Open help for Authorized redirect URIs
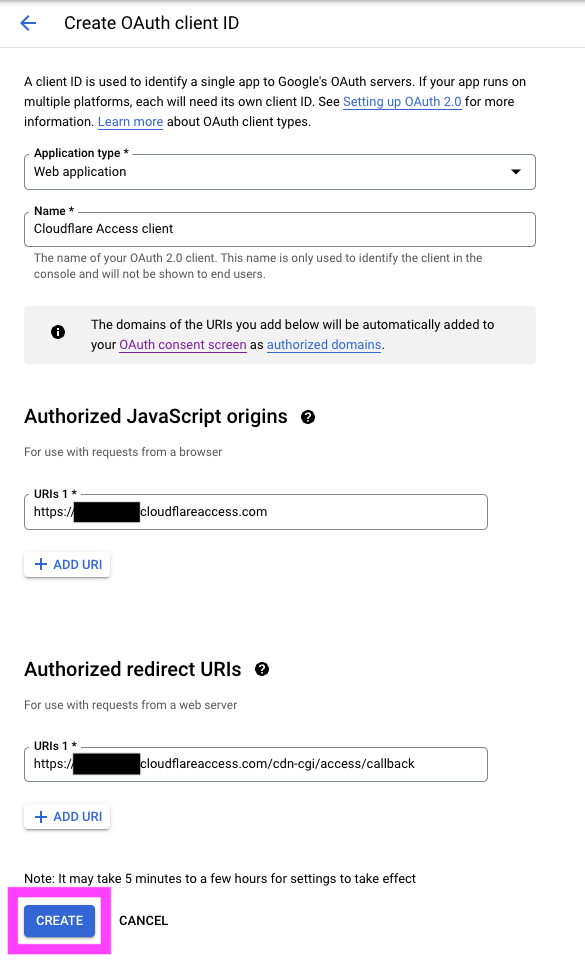This screenshot has height=969, width=585. tap(262, 669)
